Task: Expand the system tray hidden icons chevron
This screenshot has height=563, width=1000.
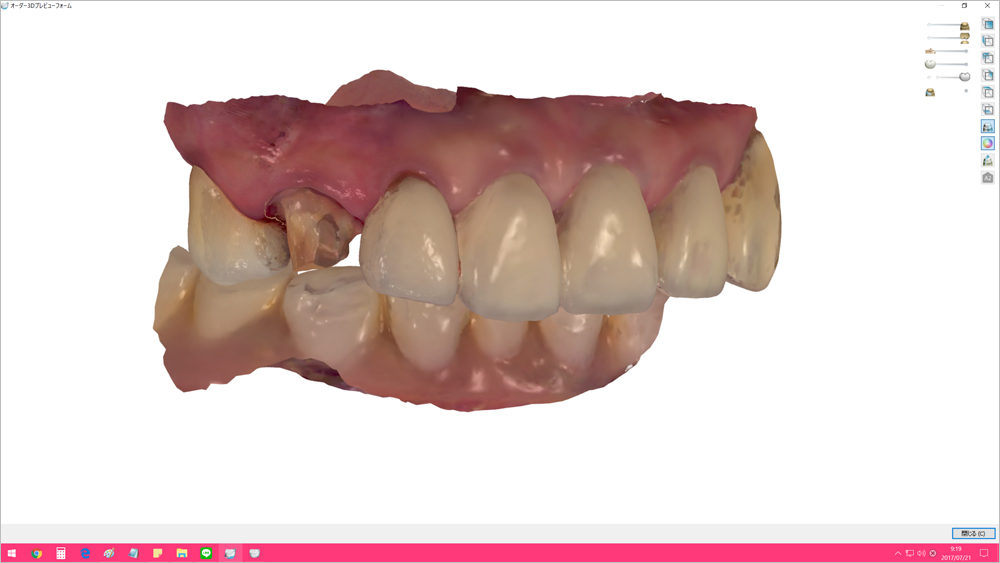Action: pos(898,553)
